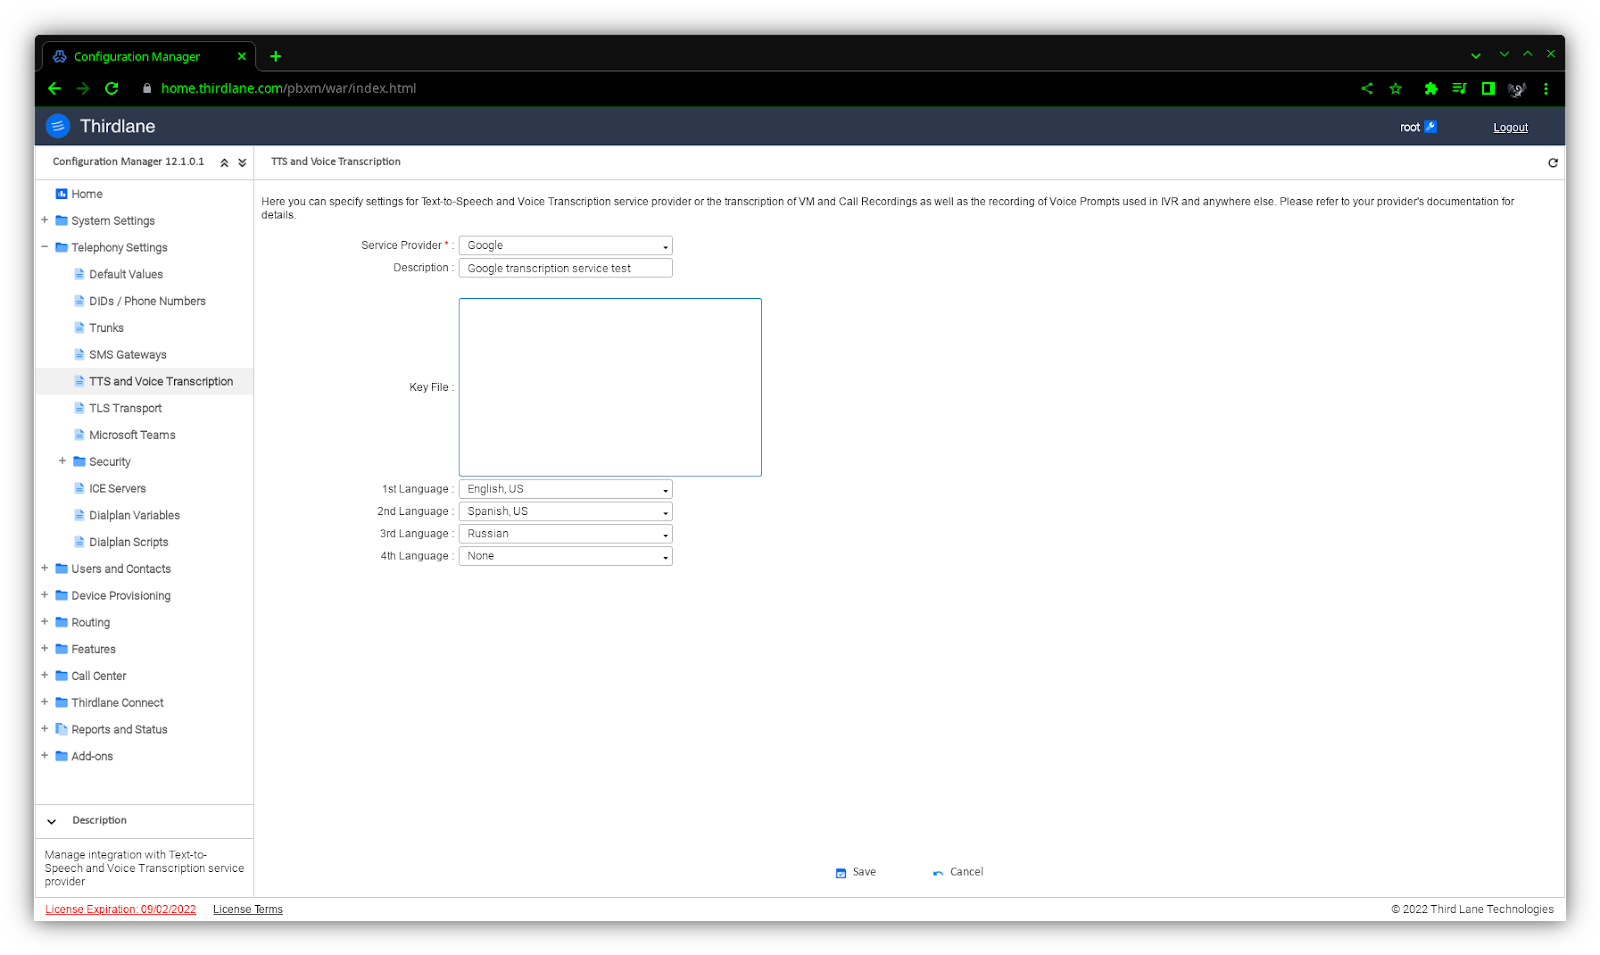Screen dimensions: 1600x955
Task: Open the License Terms link
Action: [248, 909]
